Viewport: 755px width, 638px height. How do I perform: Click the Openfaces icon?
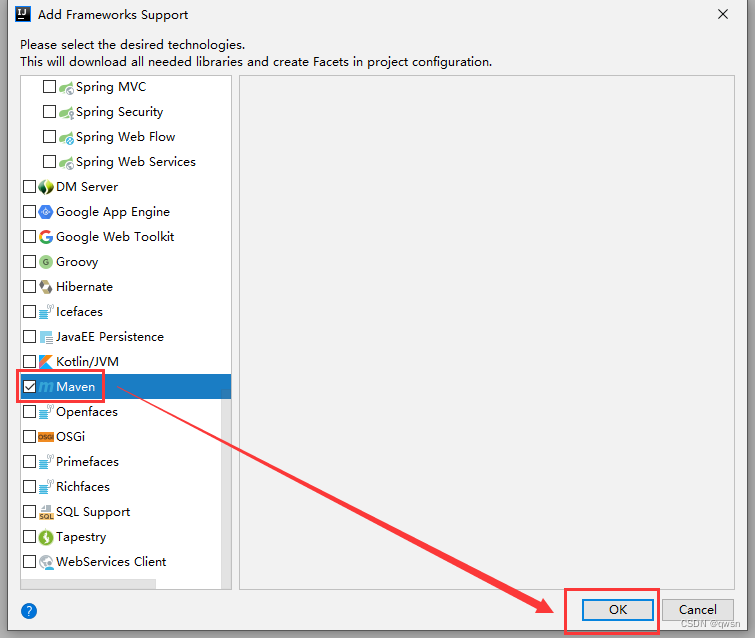(46, 412)
